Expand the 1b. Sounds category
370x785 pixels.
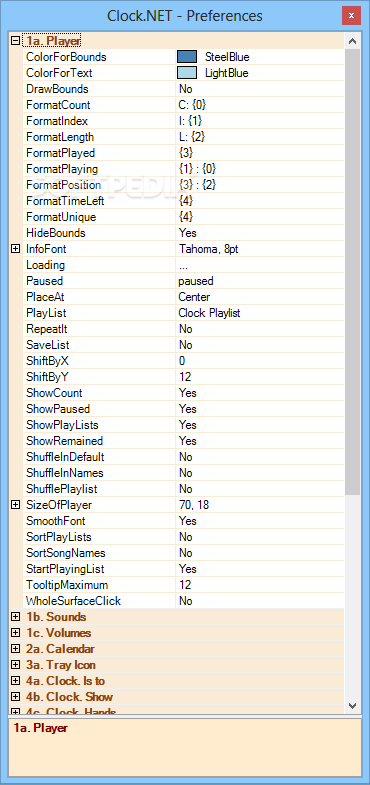16,617
